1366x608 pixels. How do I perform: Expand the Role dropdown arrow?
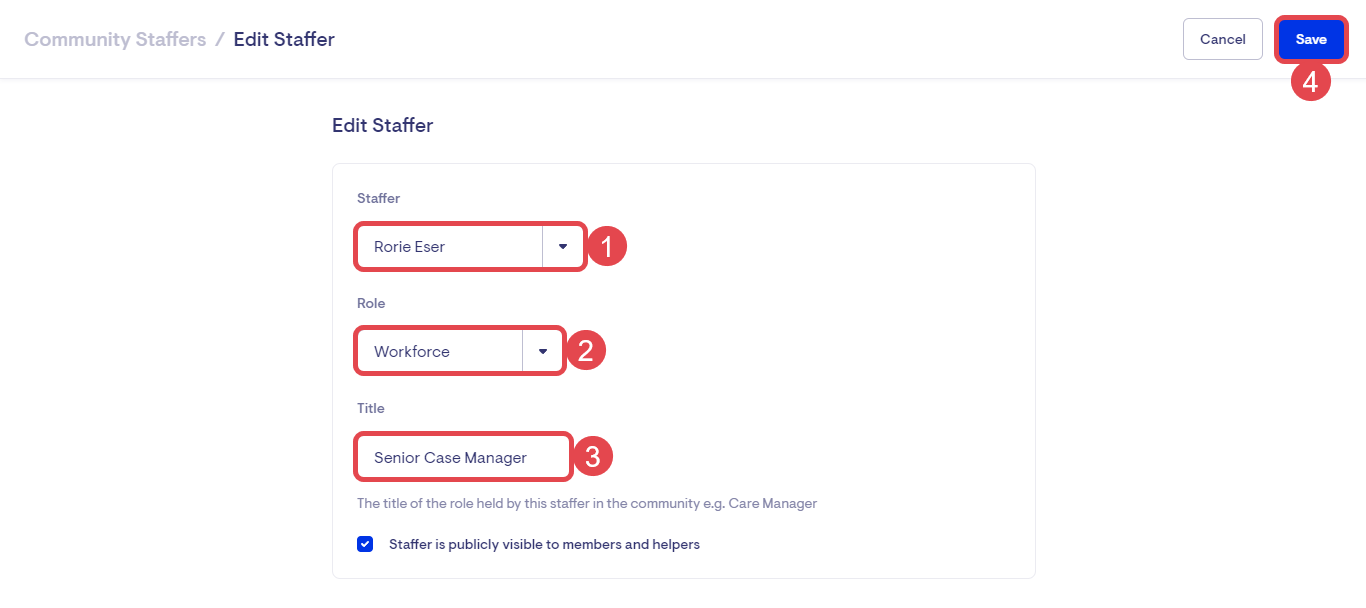pyautogui.click(x=543, y=351)
